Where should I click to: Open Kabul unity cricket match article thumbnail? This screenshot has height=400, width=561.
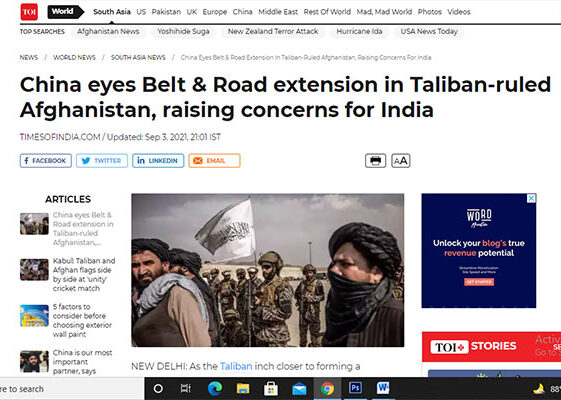click(x=34, y=270)
